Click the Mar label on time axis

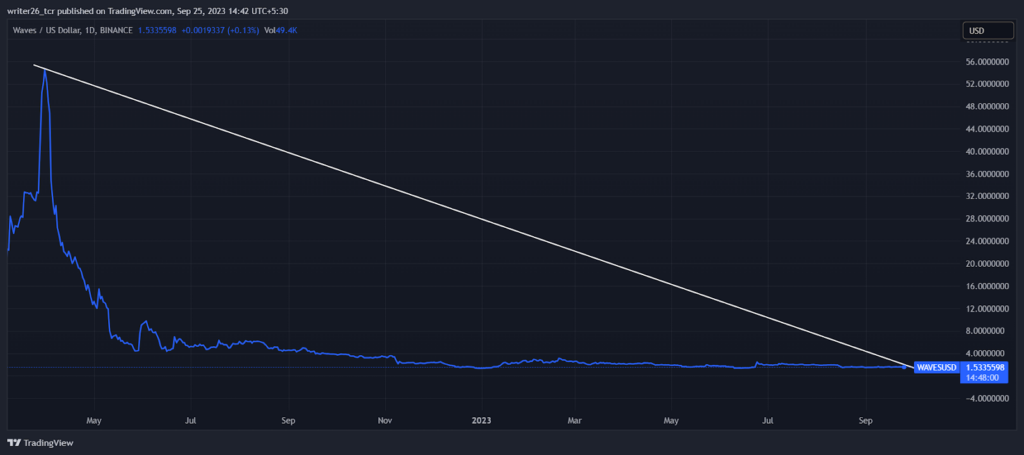point(575,420)
